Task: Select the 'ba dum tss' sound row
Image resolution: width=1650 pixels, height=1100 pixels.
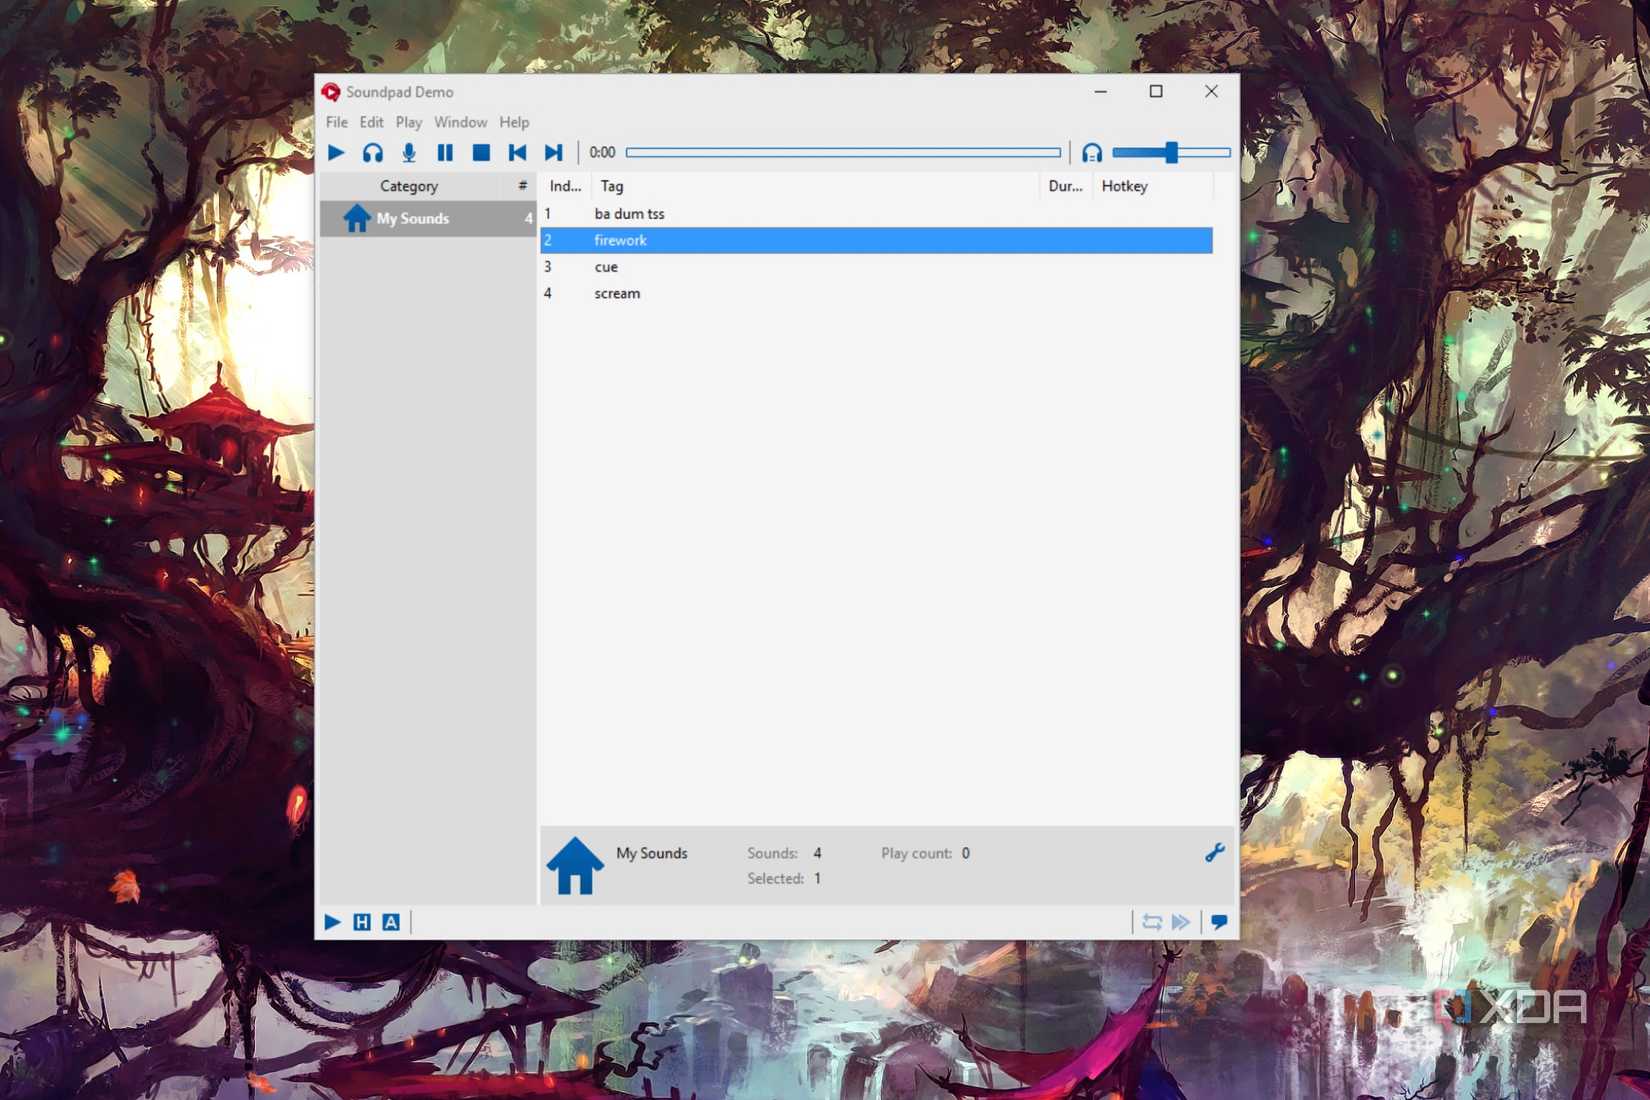Action: [x=876, y=214]
